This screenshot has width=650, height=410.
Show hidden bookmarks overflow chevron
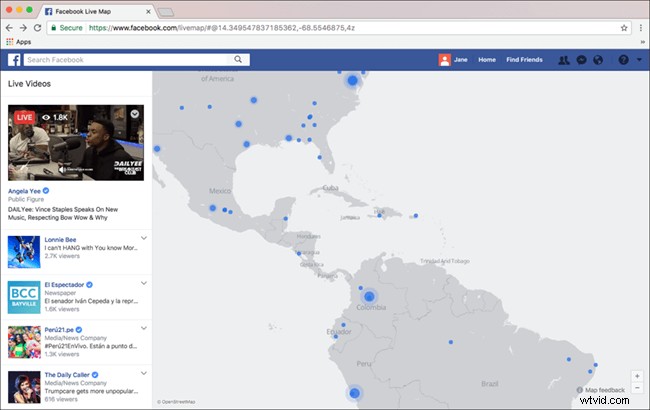click(643, 42)
